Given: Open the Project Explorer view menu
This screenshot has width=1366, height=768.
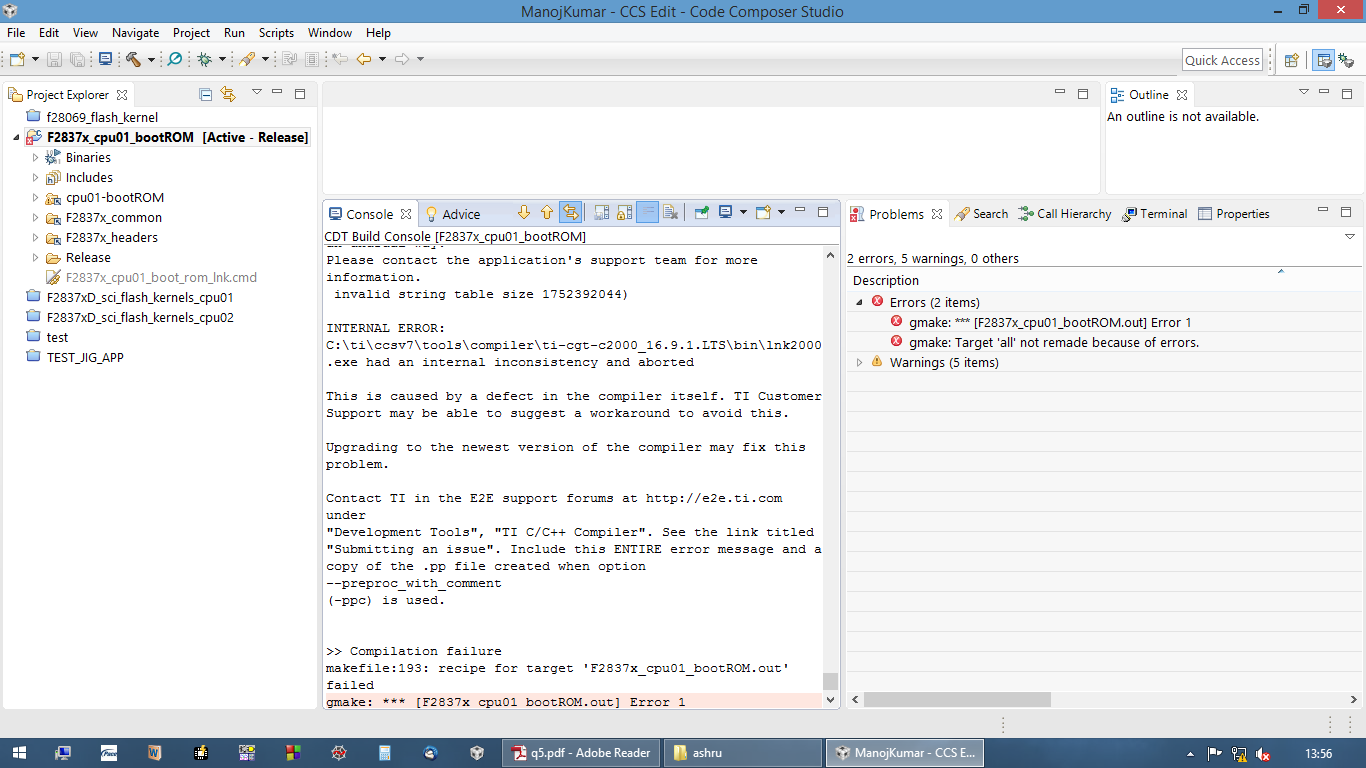Looking at the screenshot, I should click(x=257, y=92).
